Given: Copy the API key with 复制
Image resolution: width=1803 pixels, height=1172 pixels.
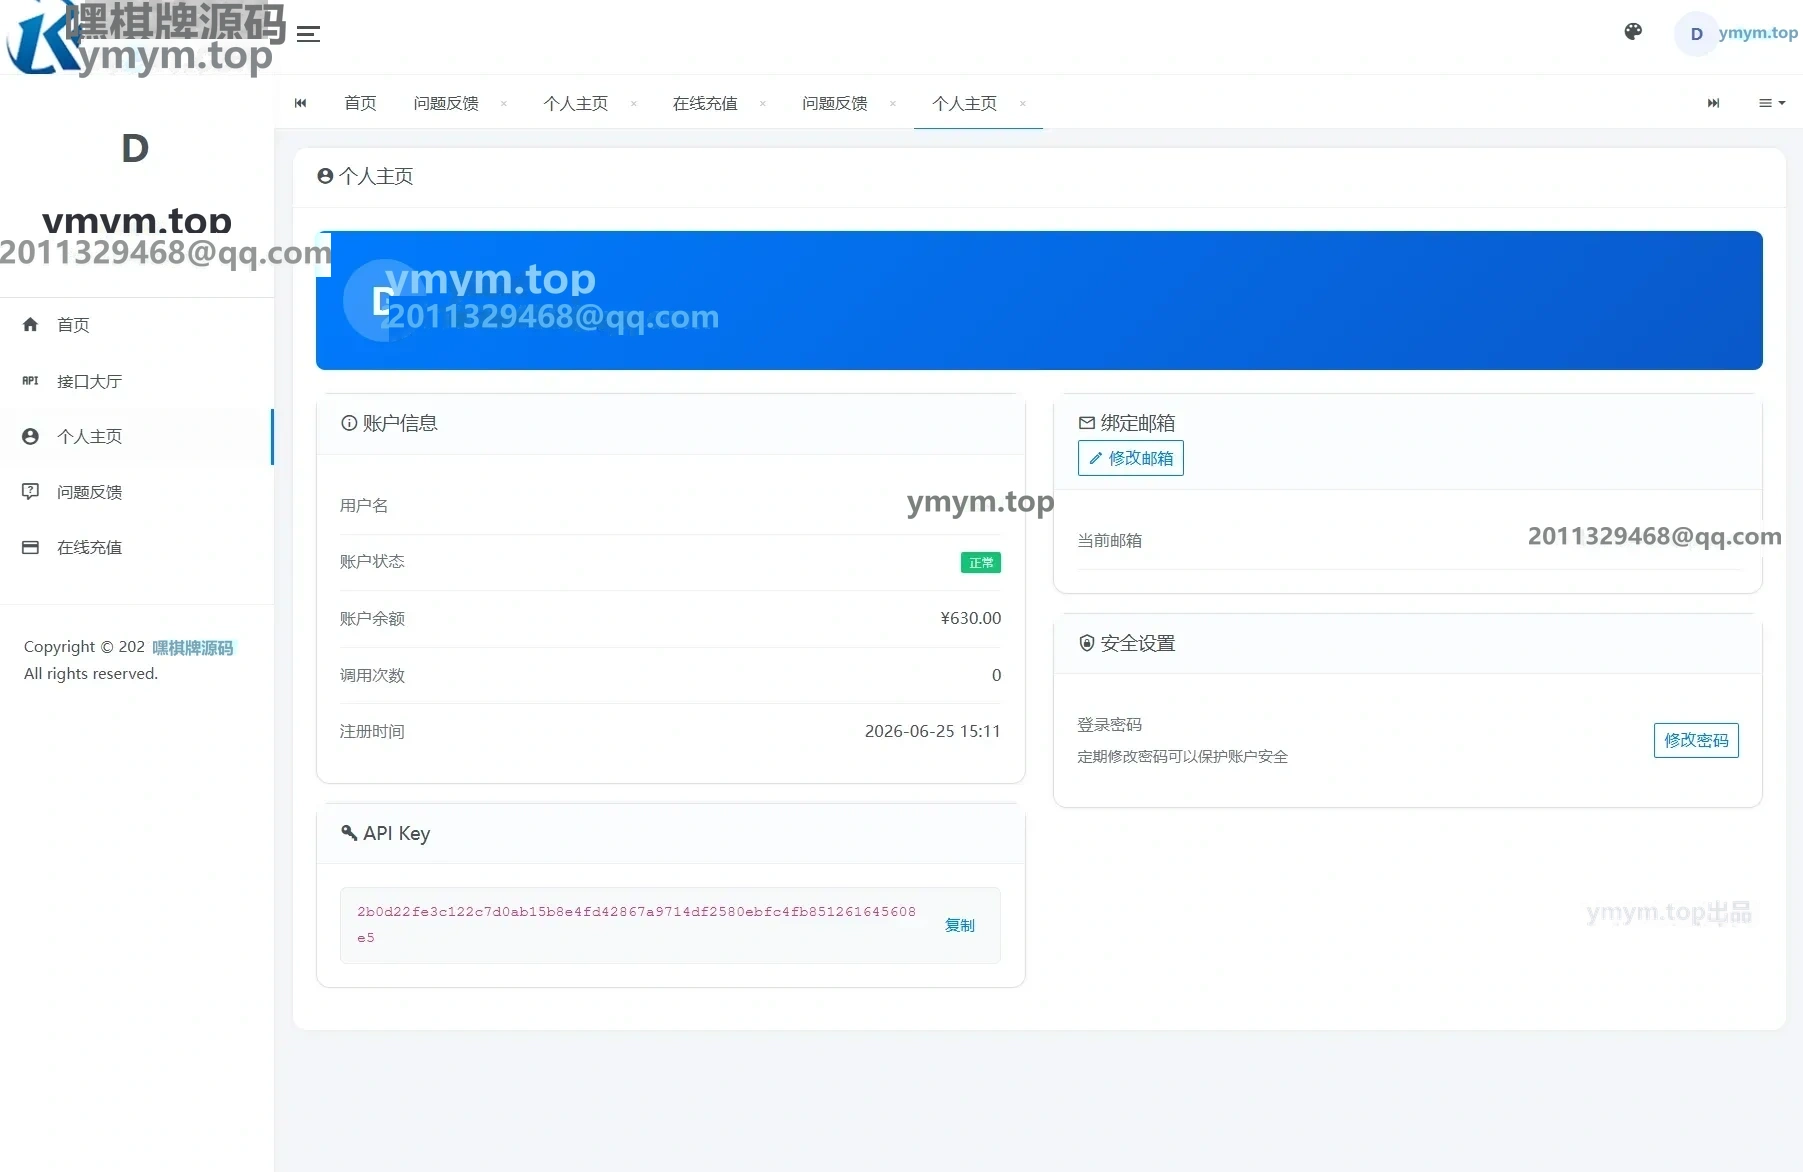Looking at the screenshot, I should [x=960, y=925].
